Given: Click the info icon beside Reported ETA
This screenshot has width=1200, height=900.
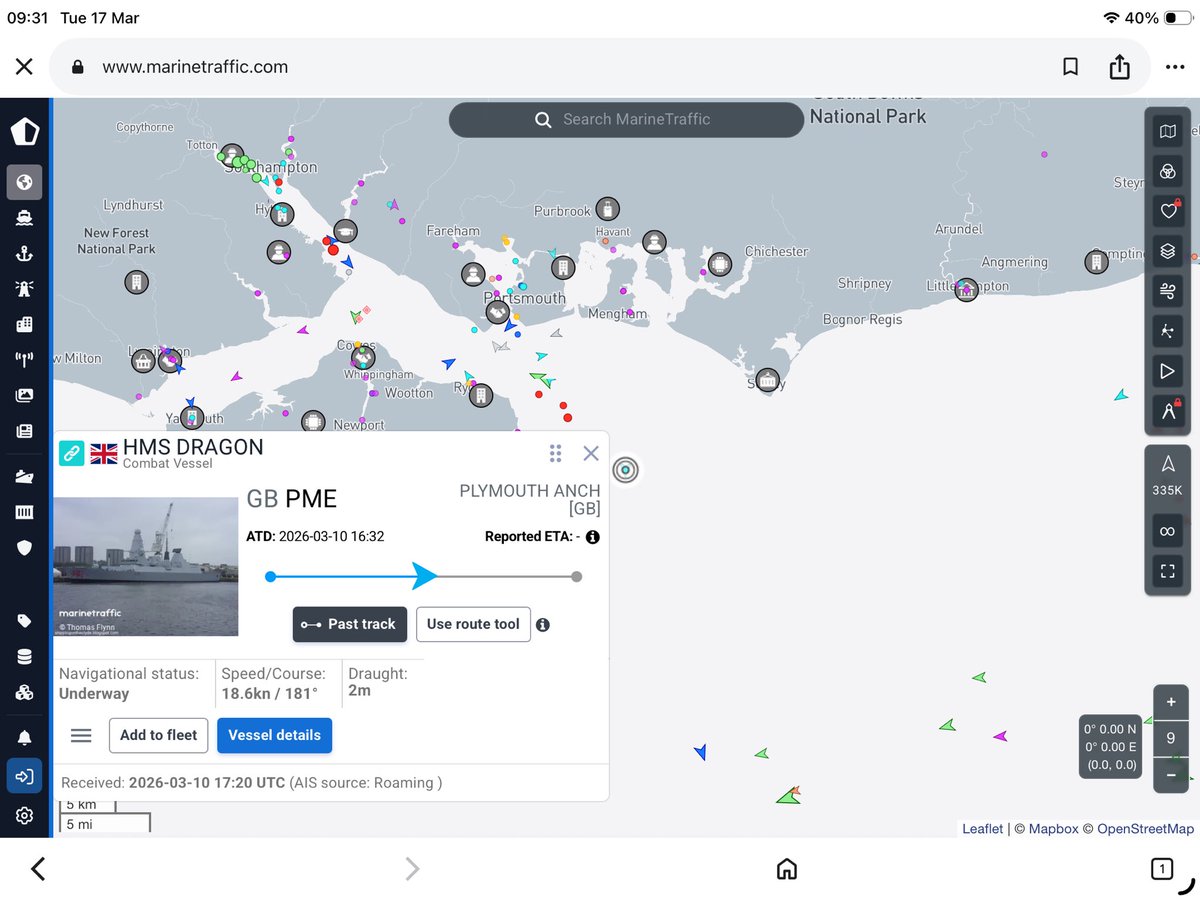Looking at the screenshot, I should click(592, 537).
